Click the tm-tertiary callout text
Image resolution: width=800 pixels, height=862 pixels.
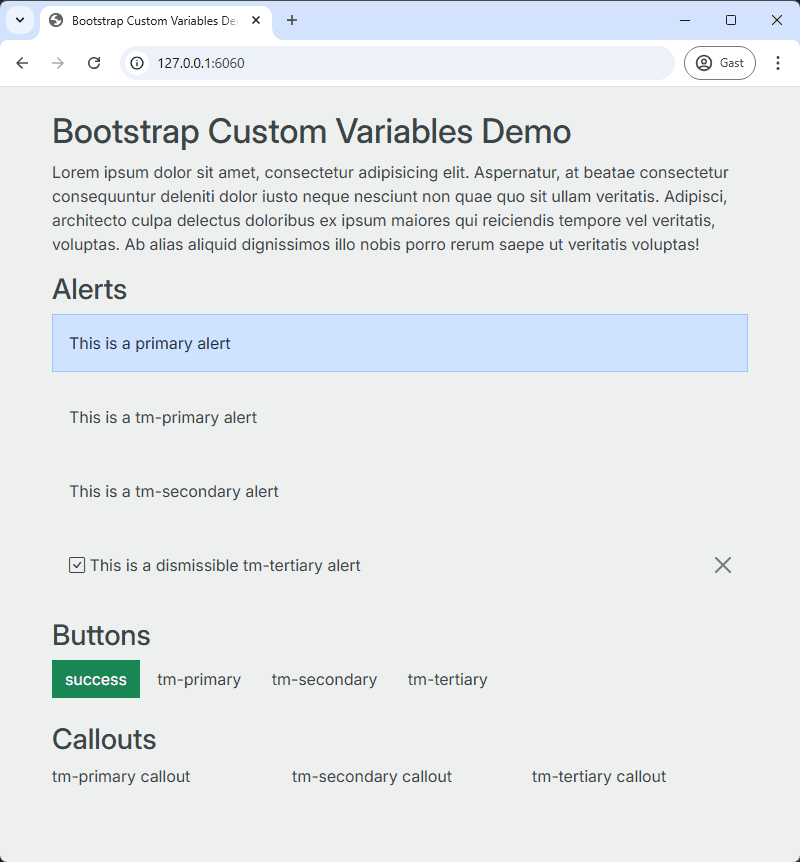599,776
